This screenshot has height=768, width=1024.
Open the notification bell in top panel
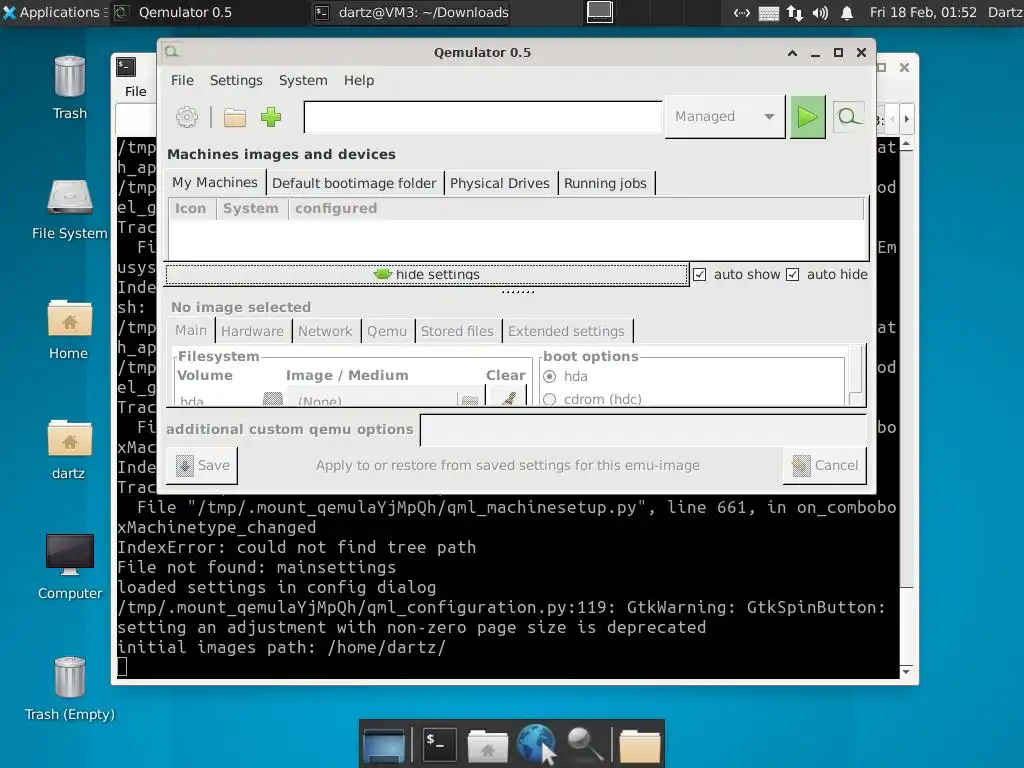click(x=846, y=12)
